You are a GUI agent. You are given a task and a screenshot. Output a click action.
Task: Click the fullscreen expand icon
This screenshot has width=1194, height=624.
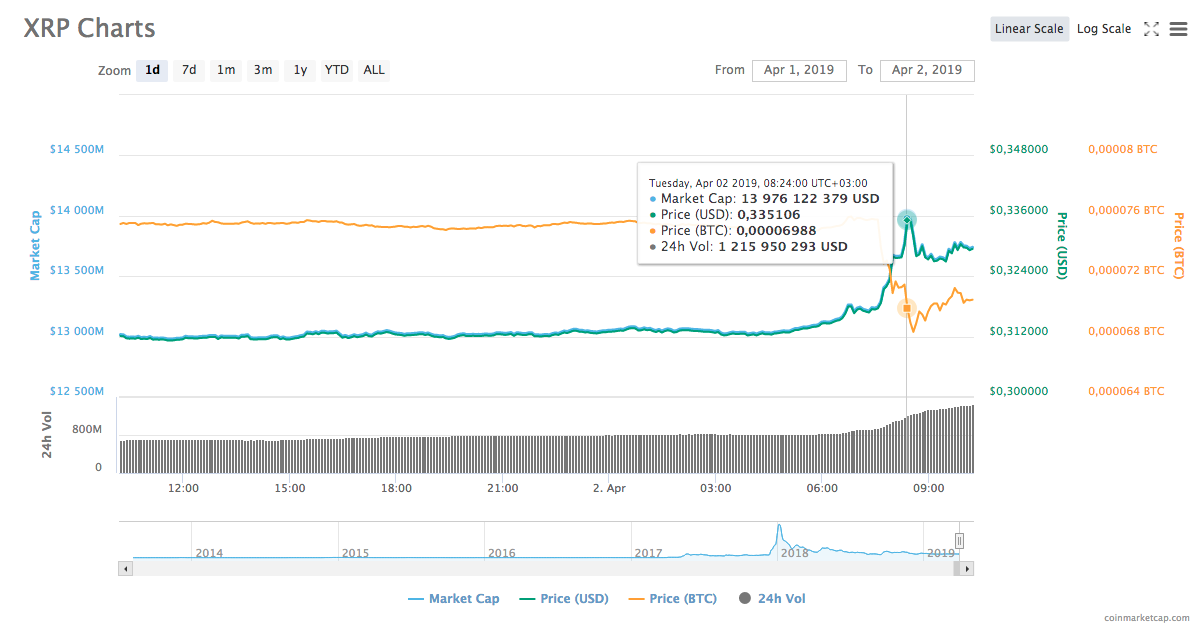[1151, 29]
